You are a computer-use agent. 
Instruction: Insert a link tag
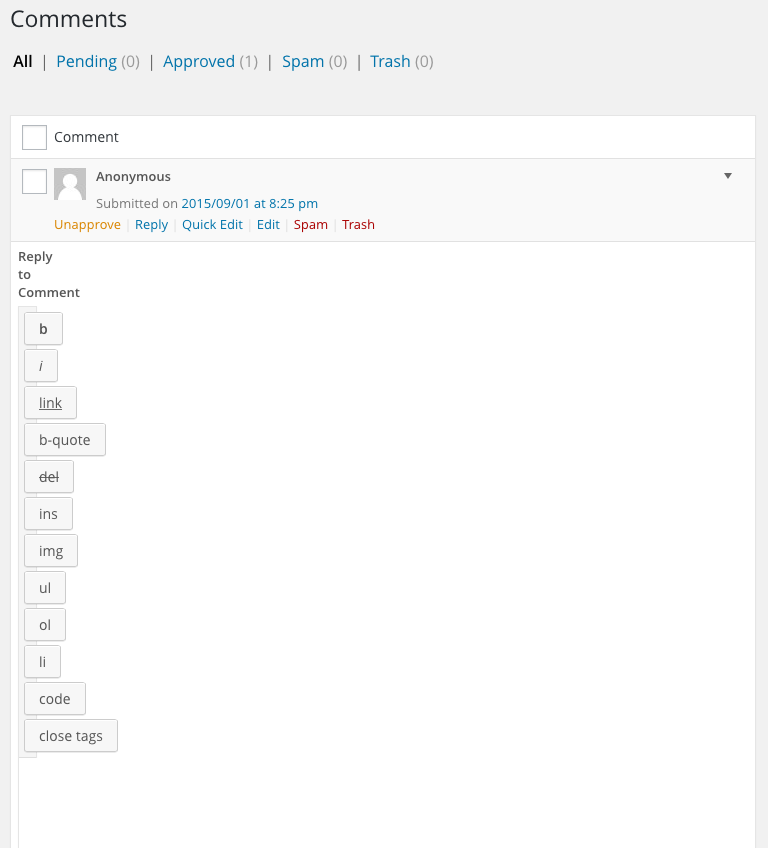coord(50,403)
